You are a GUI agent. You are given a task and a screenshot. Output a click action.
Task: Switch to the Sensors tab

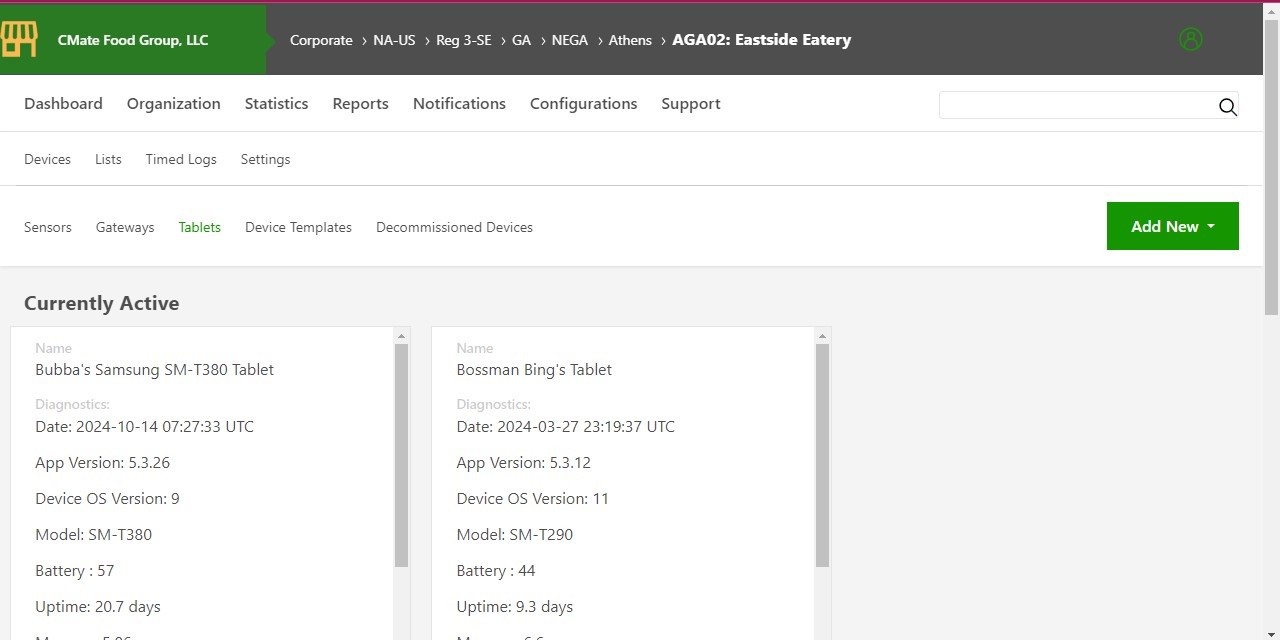coord(48,228)
